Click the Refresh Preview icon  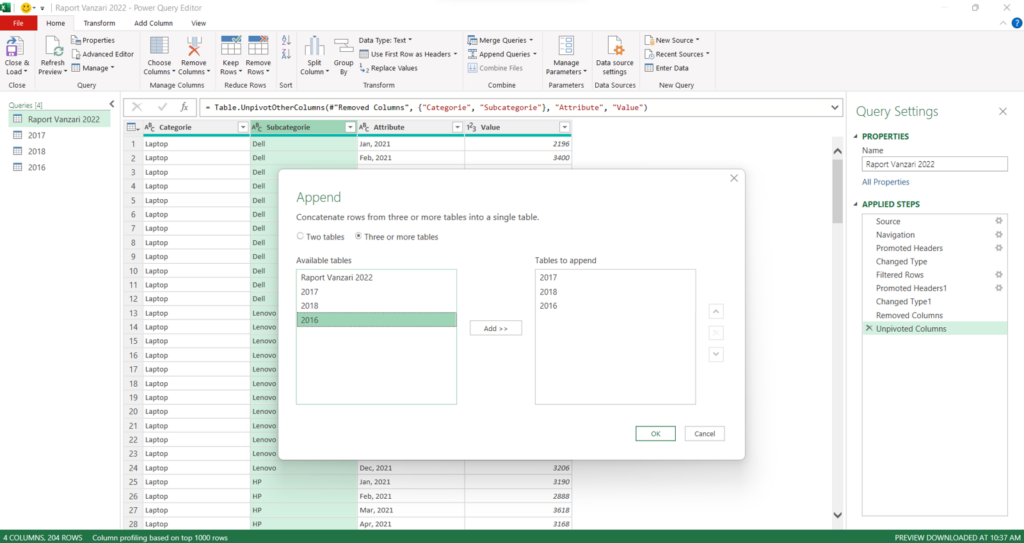(x=53, y=47)
